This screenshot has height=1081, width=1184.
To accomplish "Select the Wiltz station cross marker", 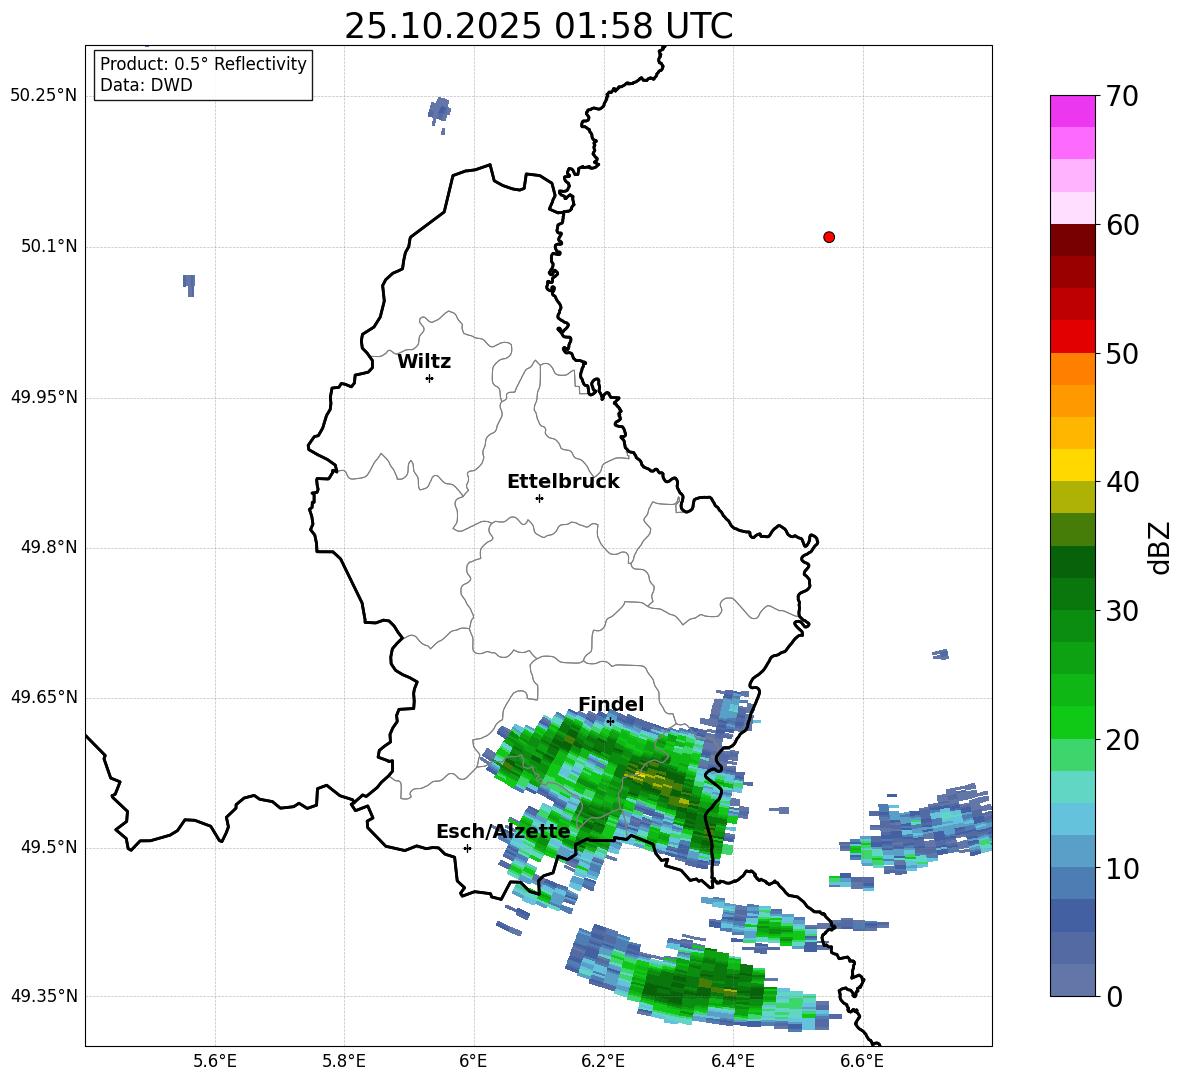I will pos(430,378).
